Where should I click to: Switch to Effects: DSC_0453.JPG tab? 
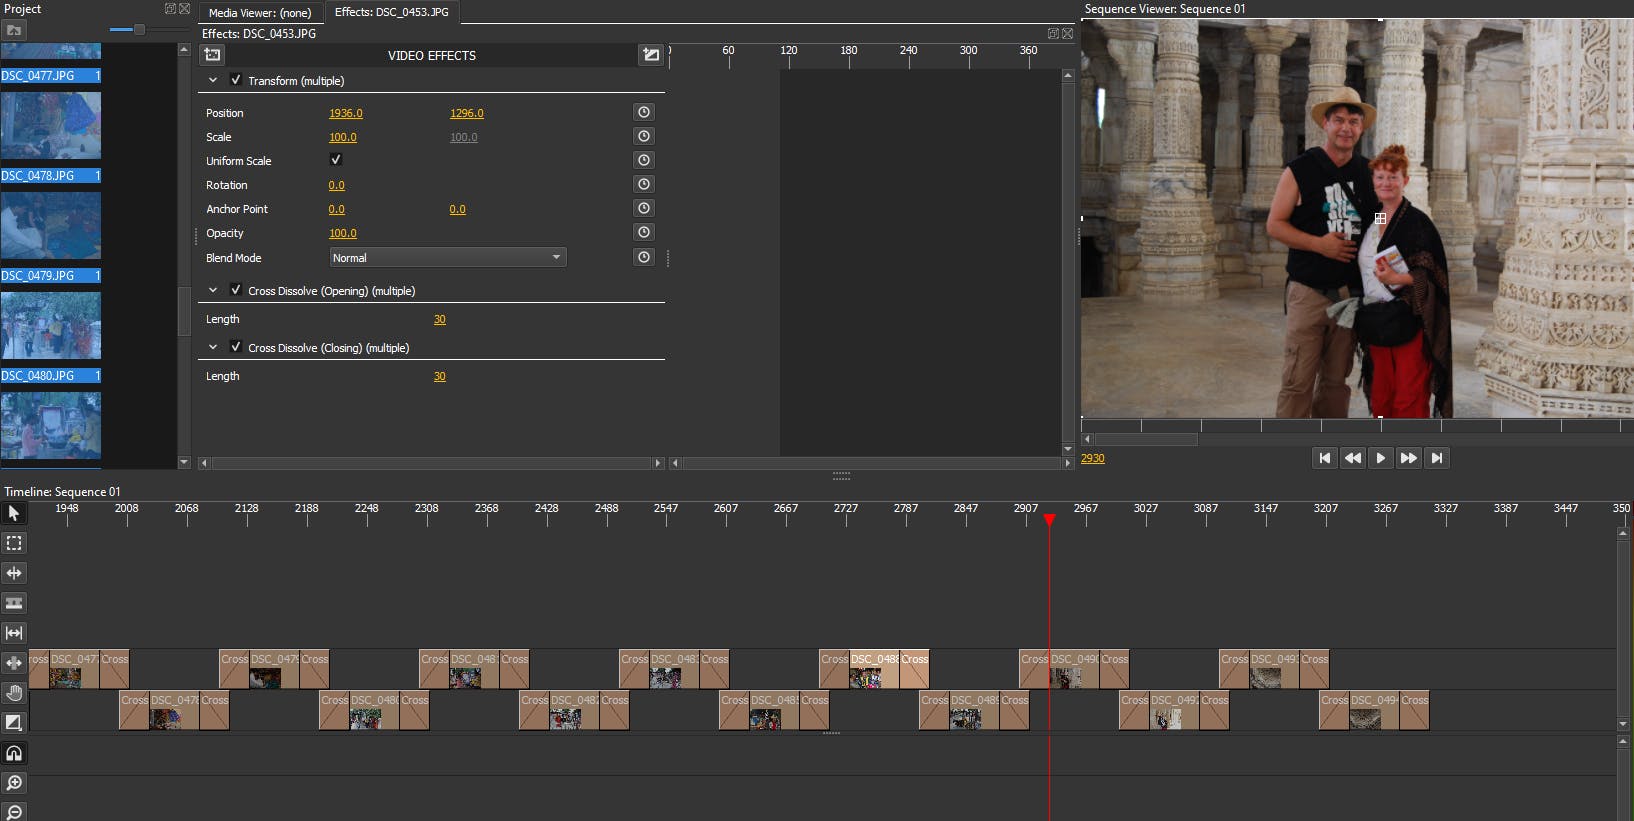point(391,12)
